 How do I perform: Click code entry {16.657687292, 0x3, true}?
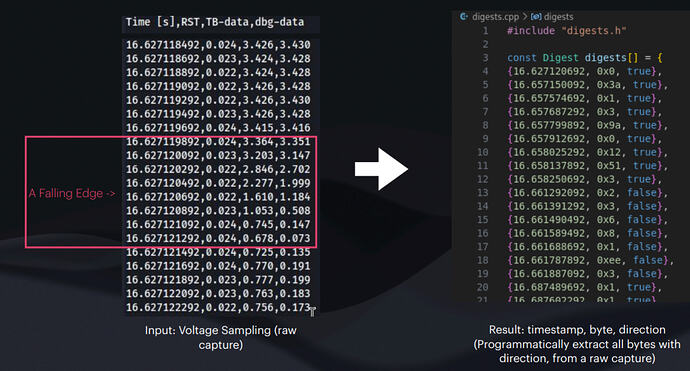coord(584,112)
